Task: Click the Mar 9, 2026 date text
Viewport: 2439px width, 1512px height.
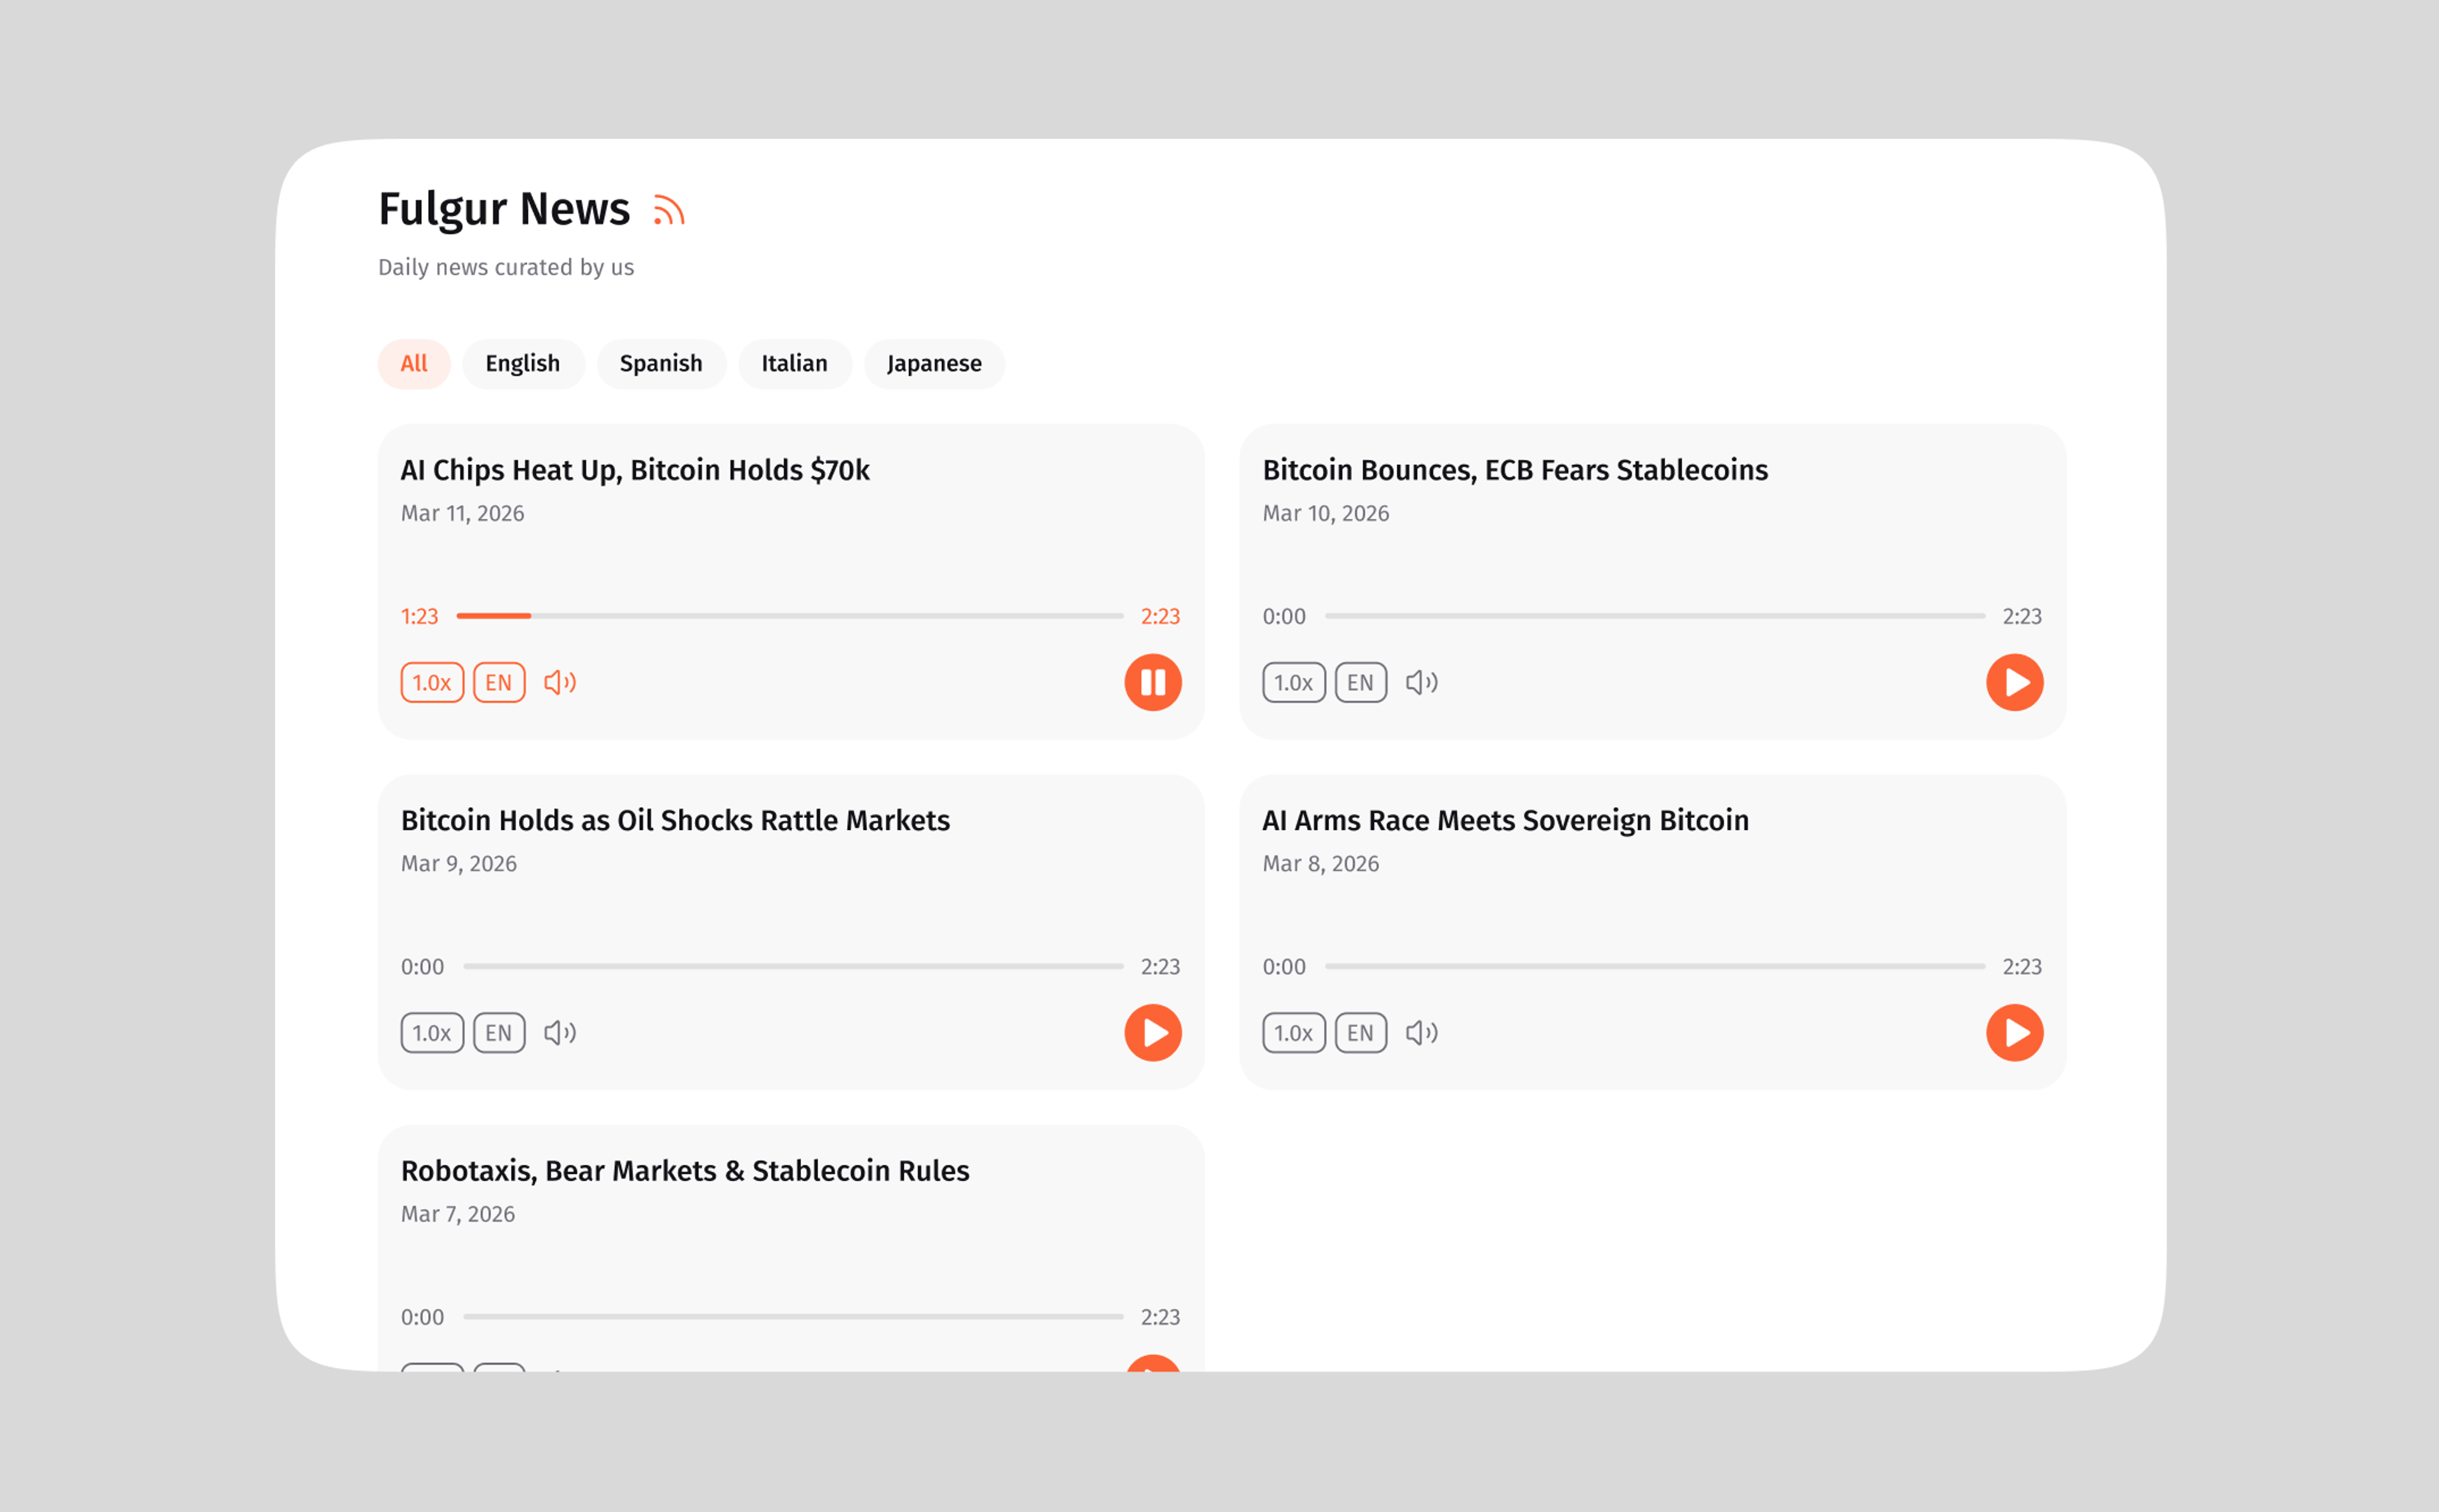Action: click(x=458, y=863)
